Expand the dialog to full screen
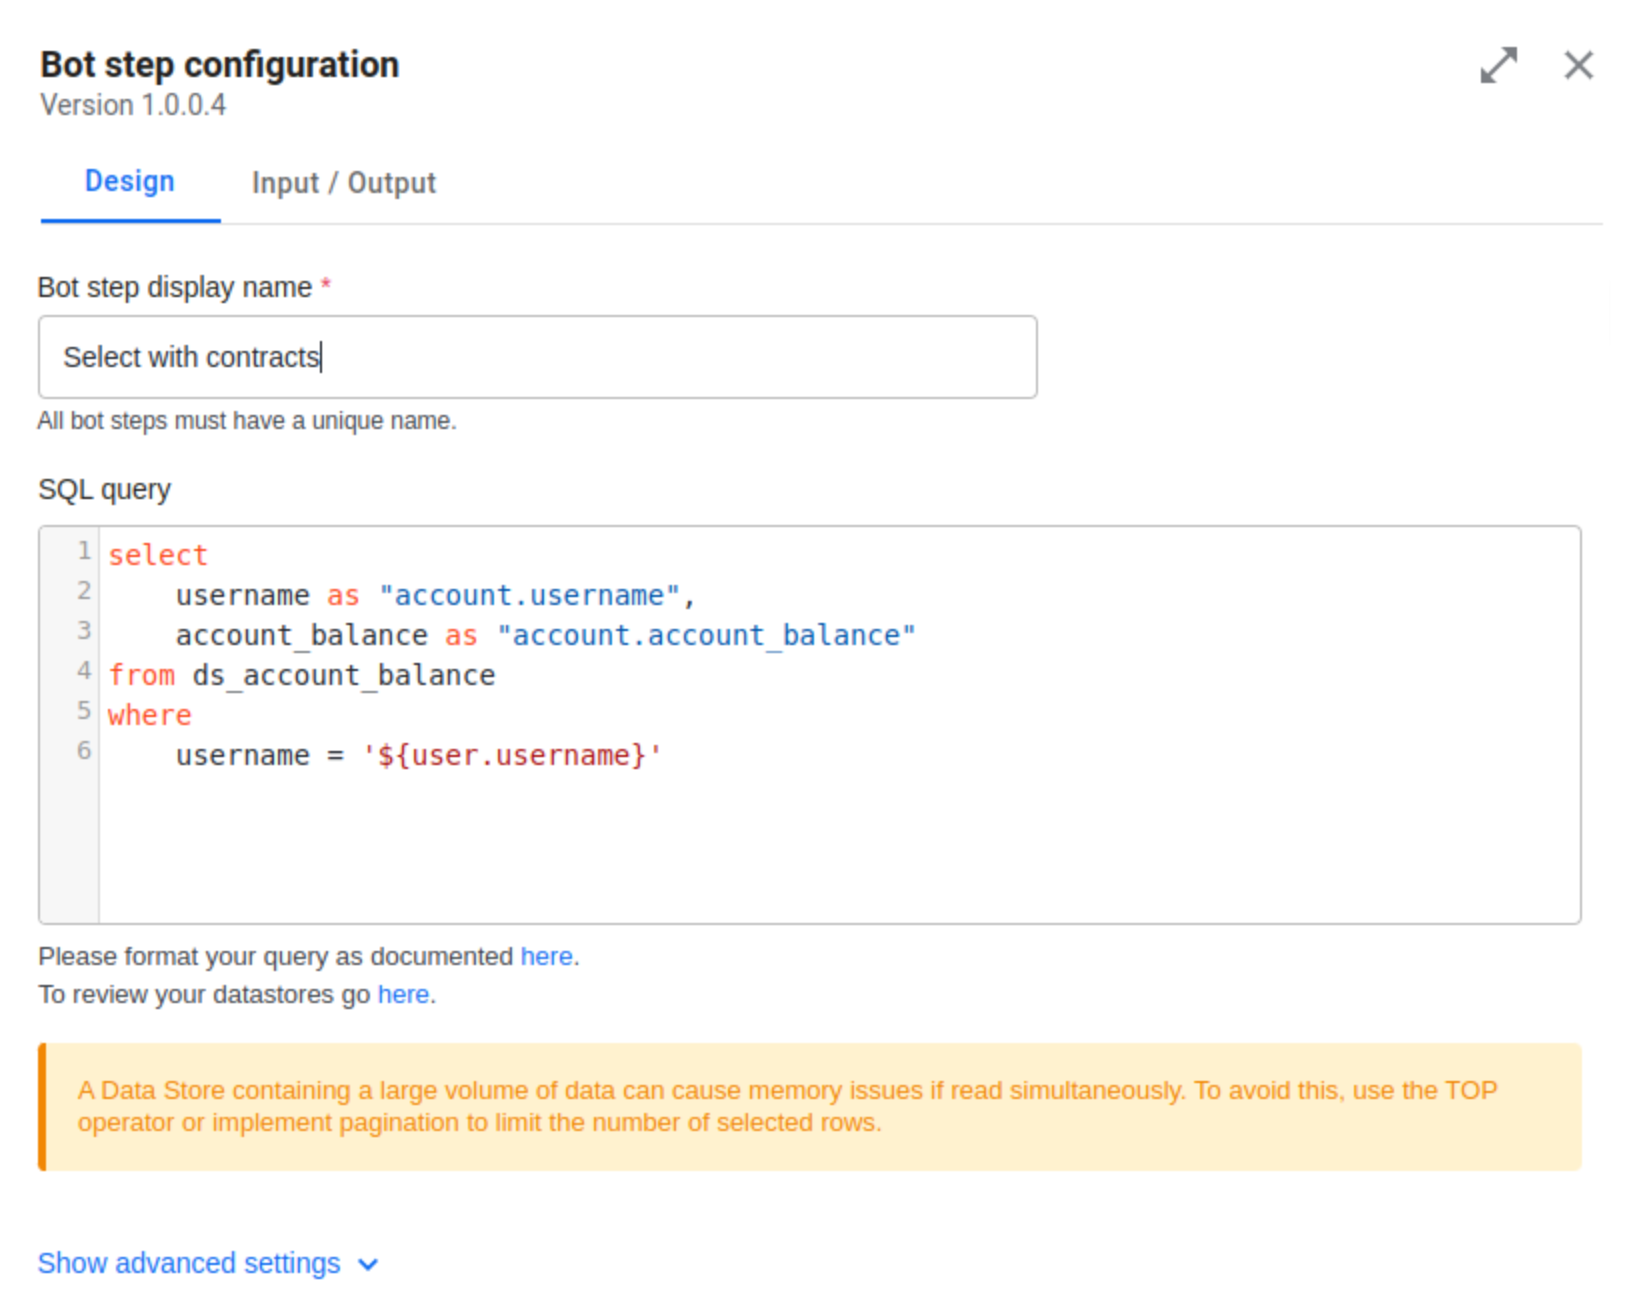The width and height of the screenshot is (1636, 1311). point(1498,66)
